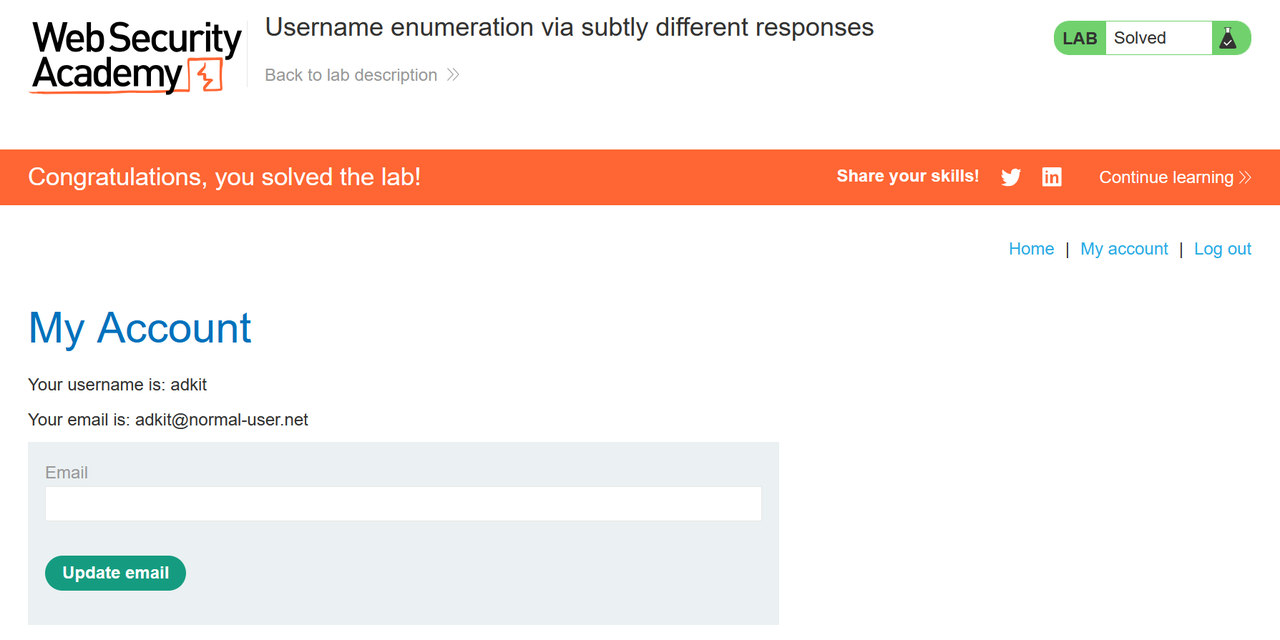Go to My account via the navigation link

point(1123,248)
